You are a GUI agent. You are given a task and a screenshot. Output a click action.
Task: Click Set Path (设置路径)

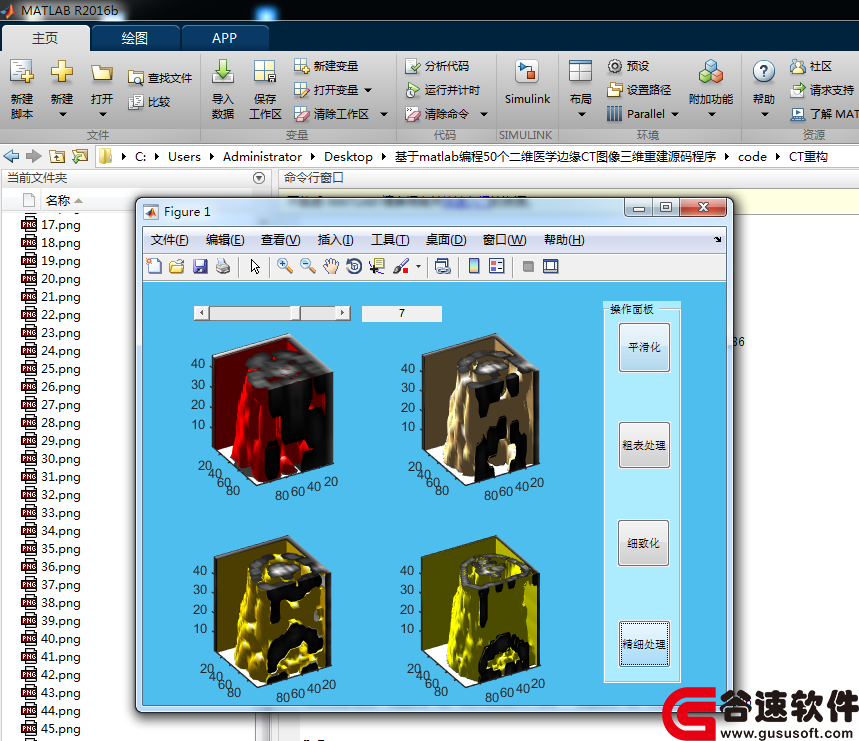point(639,89)
